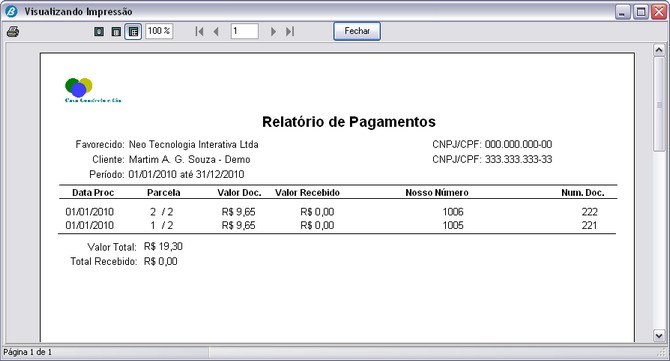Click the vertical scrollbar thumb
670x361 pixels.
point(659,104)
